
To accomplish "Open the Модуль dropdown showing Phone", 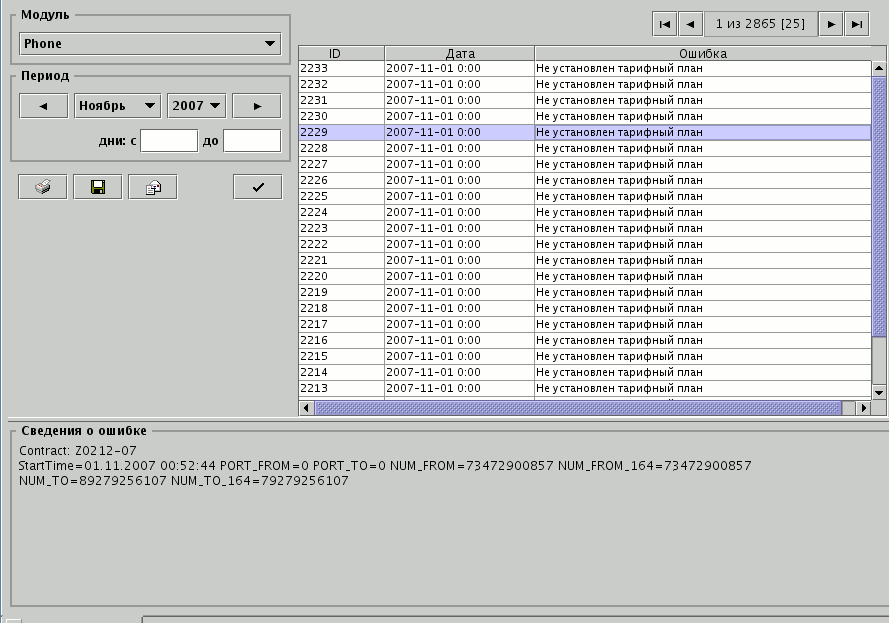I will 150,44.
